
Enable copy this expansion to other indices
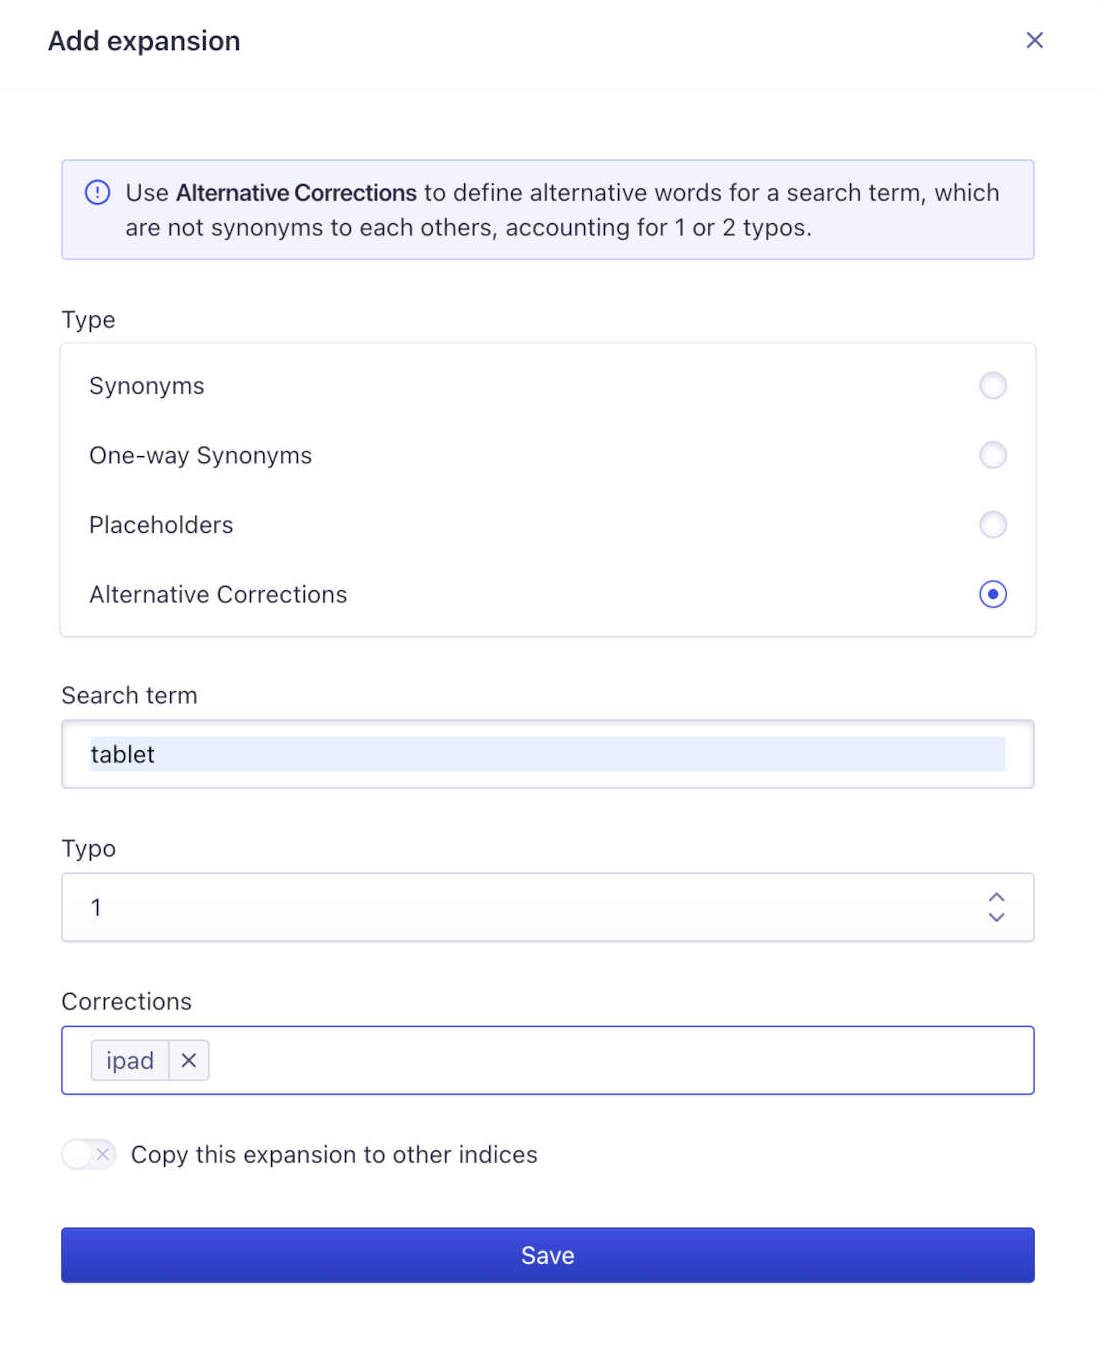(x=87, y=1154)
